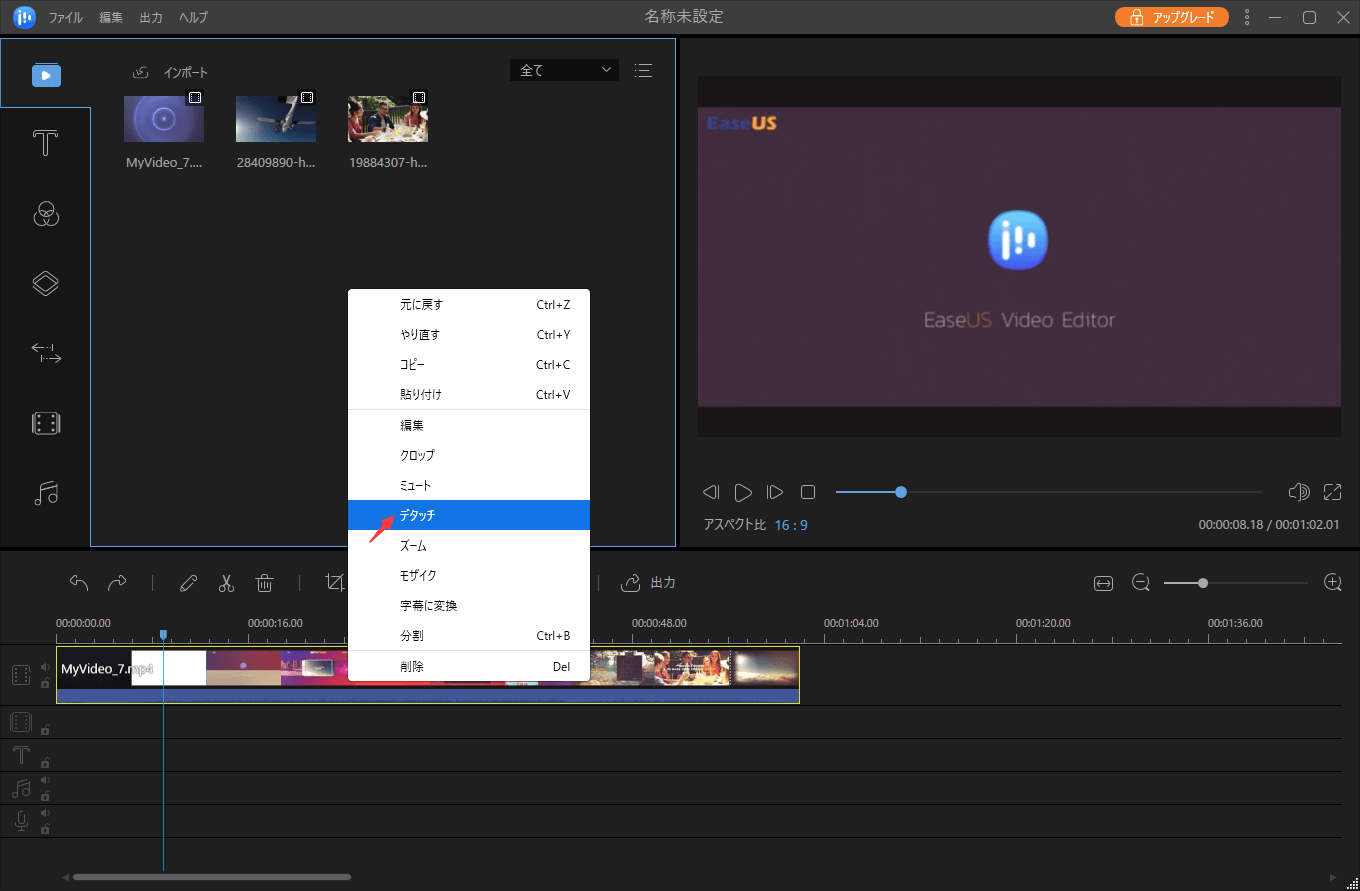The image size is (1360, 891).
Task: Choose 貼り付け from the context menu
Action: point(469,395)
